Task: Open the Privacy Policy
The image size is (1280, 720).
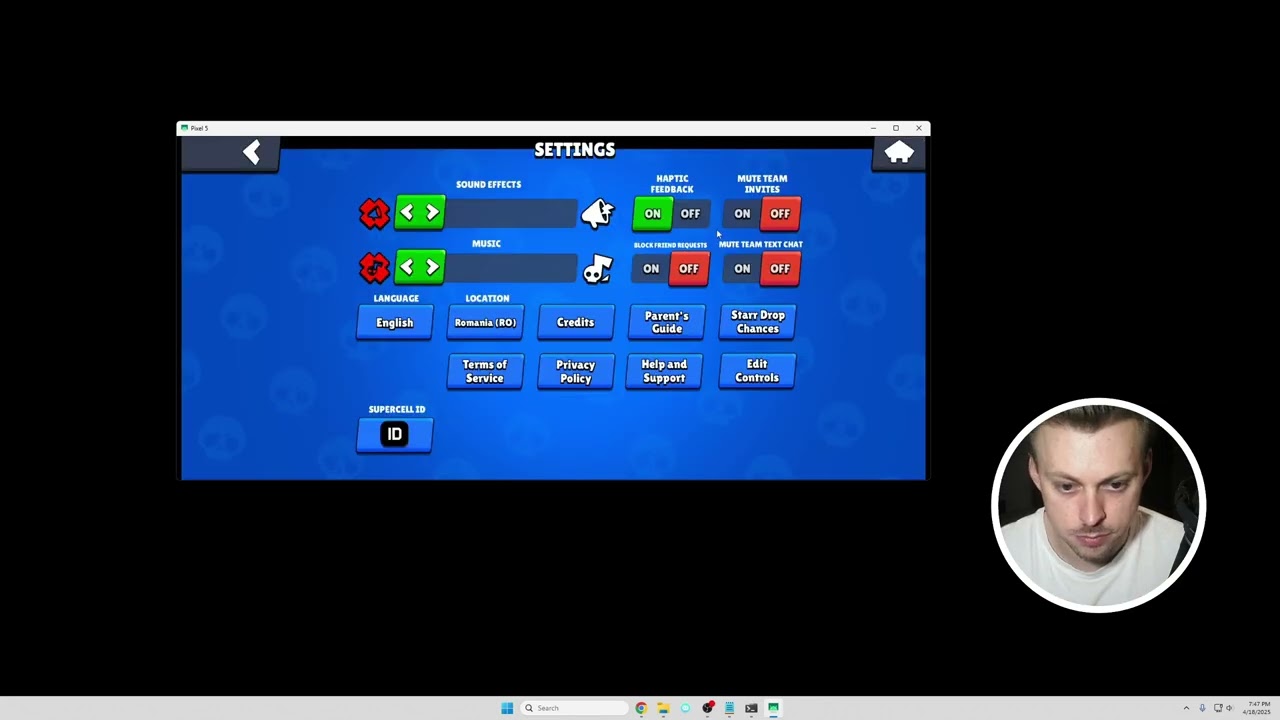Action: click(x=575, y=371)
